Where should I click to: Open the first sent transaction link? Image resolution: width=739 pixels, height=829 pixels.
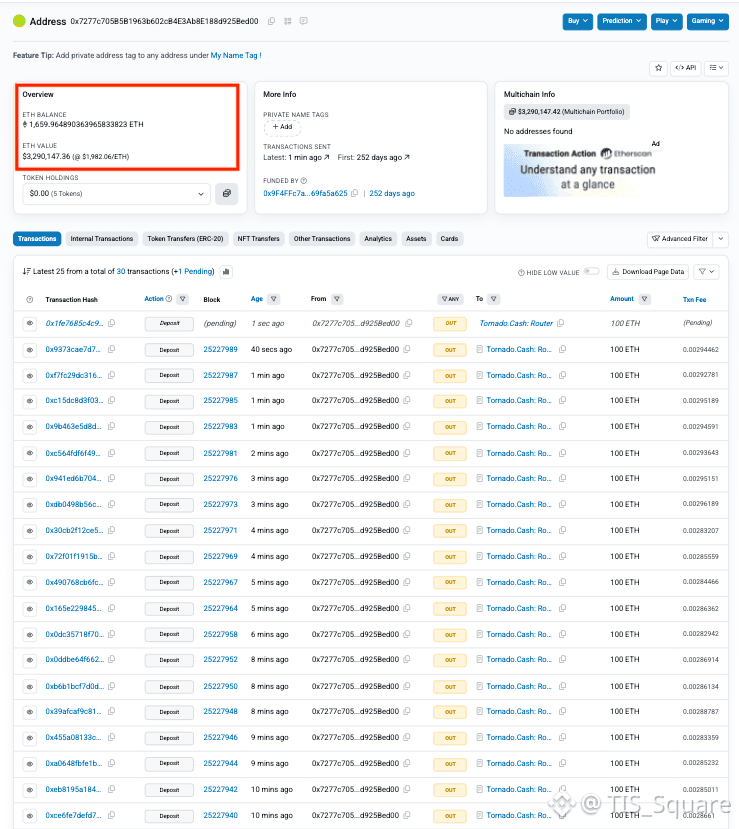pyautogui.click(x=383, y=158)
